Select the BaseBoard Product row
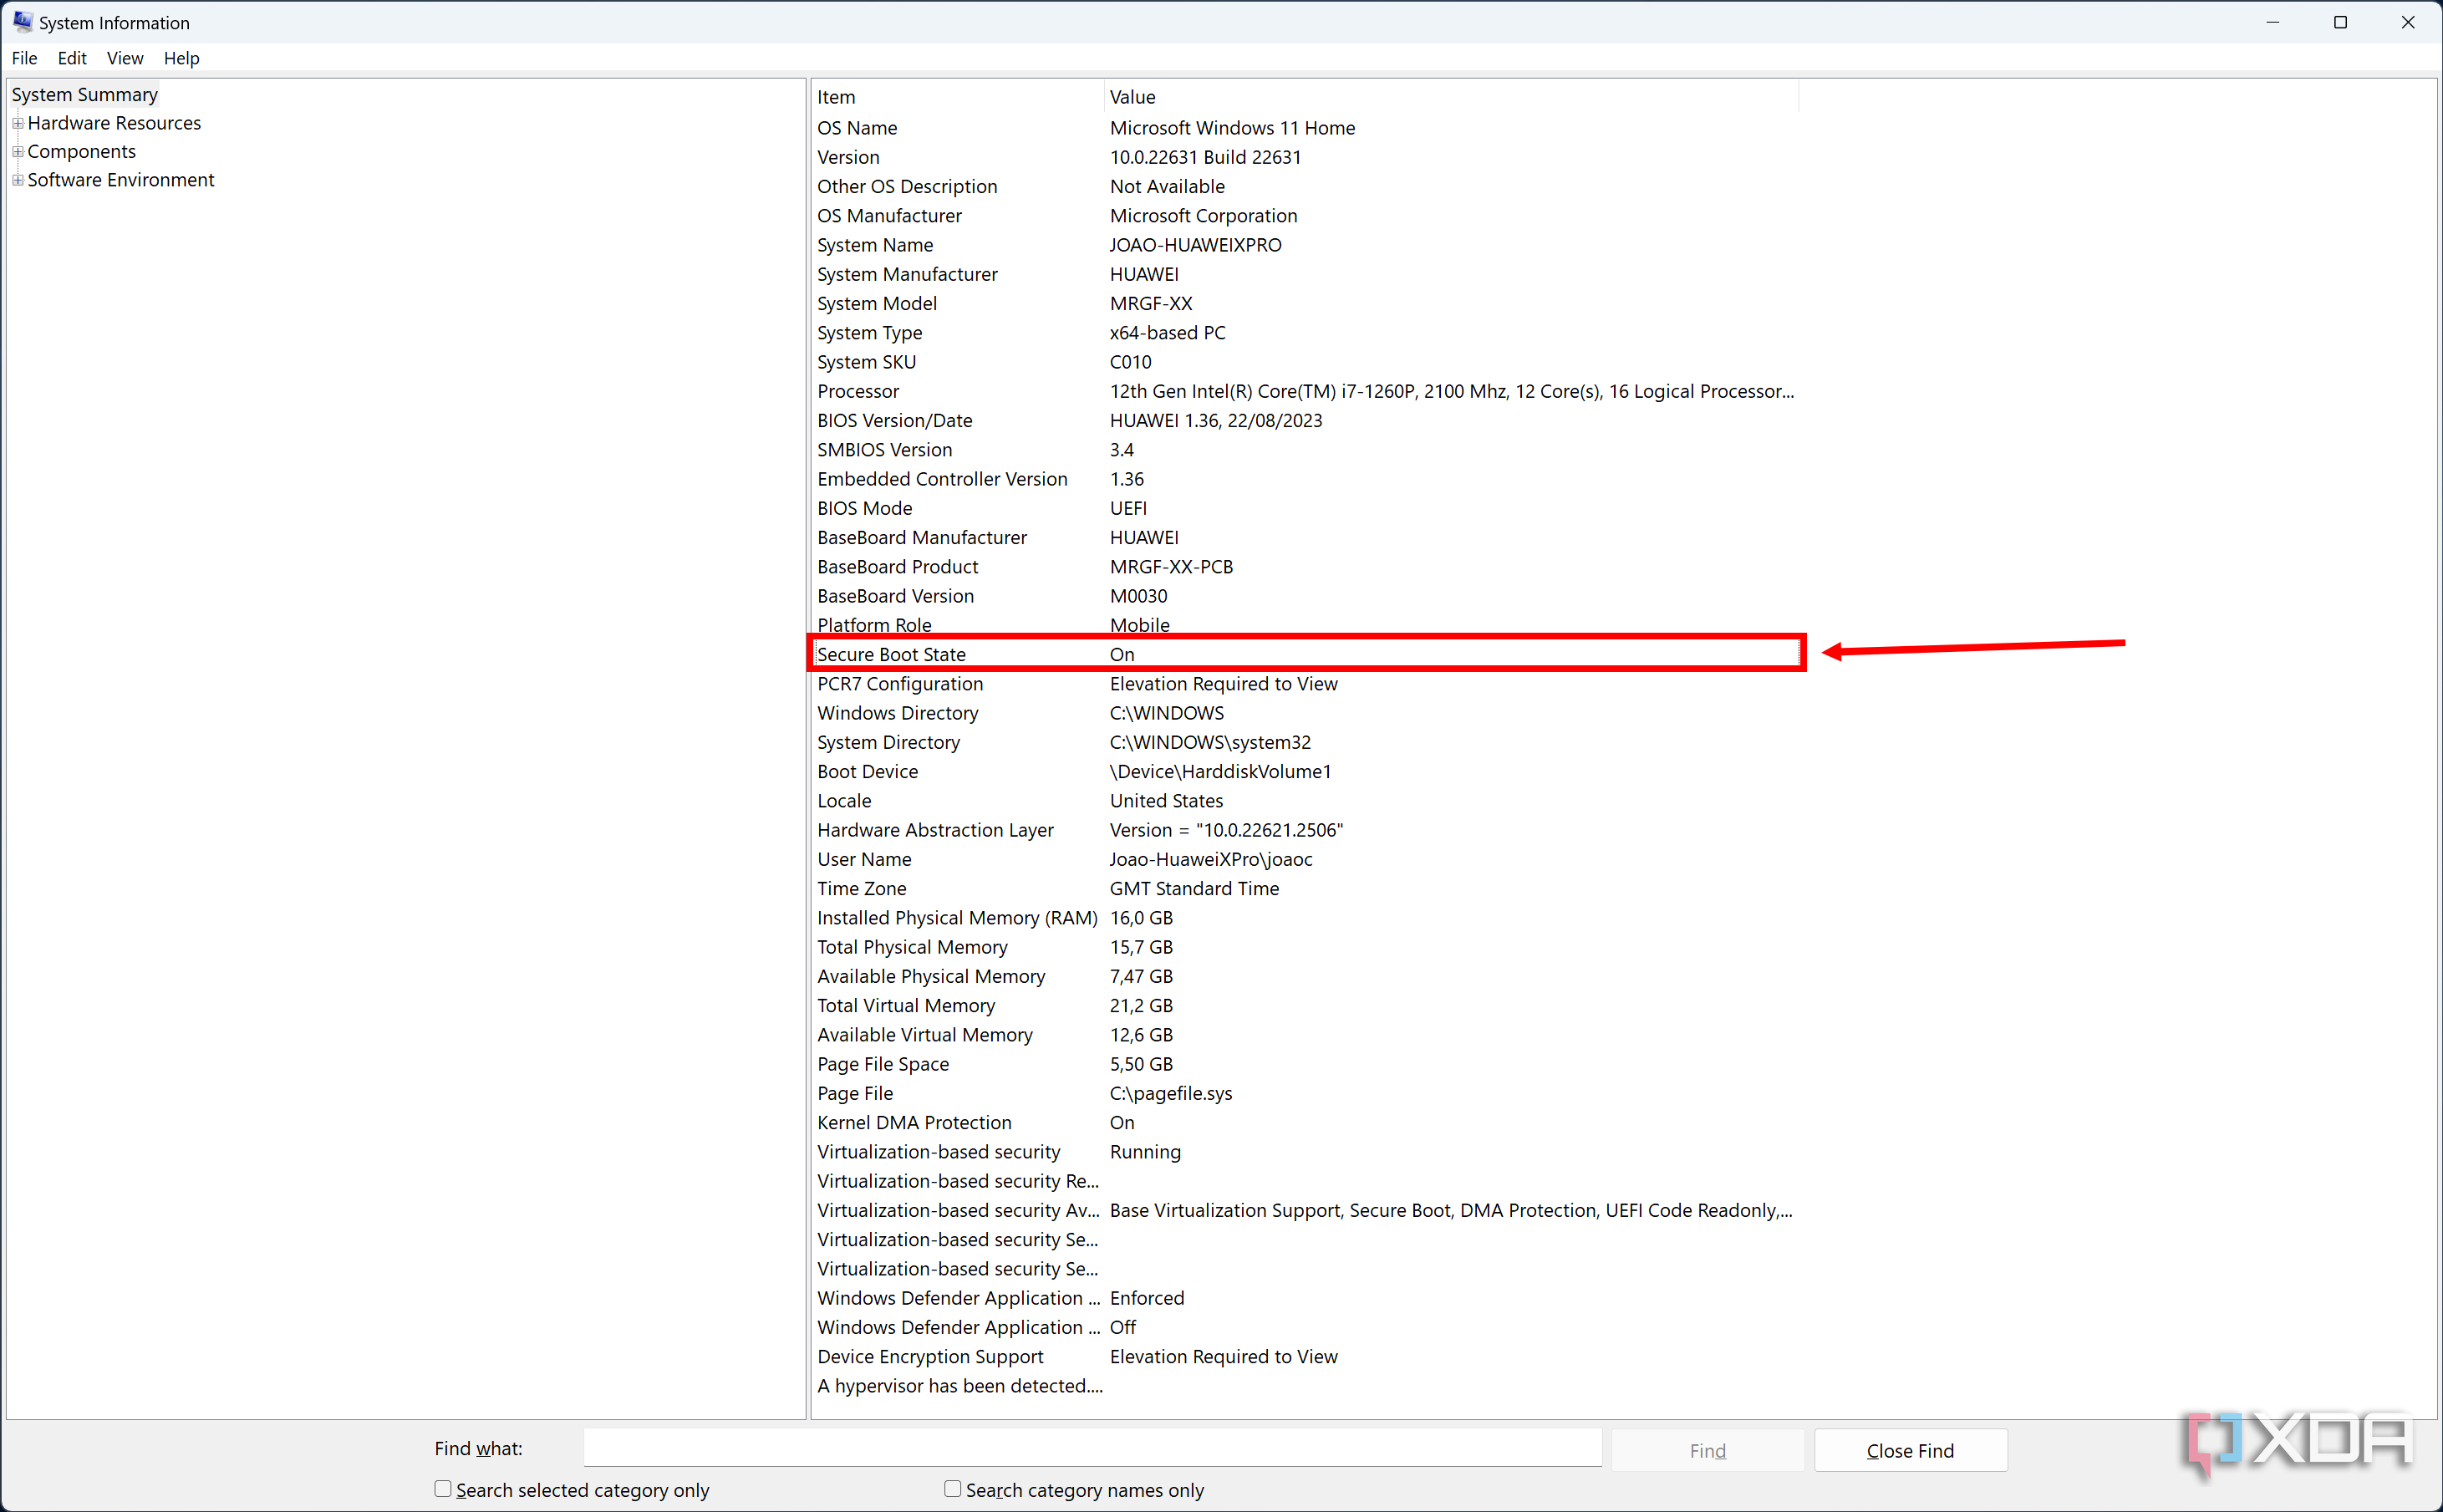 point(1305,567)
